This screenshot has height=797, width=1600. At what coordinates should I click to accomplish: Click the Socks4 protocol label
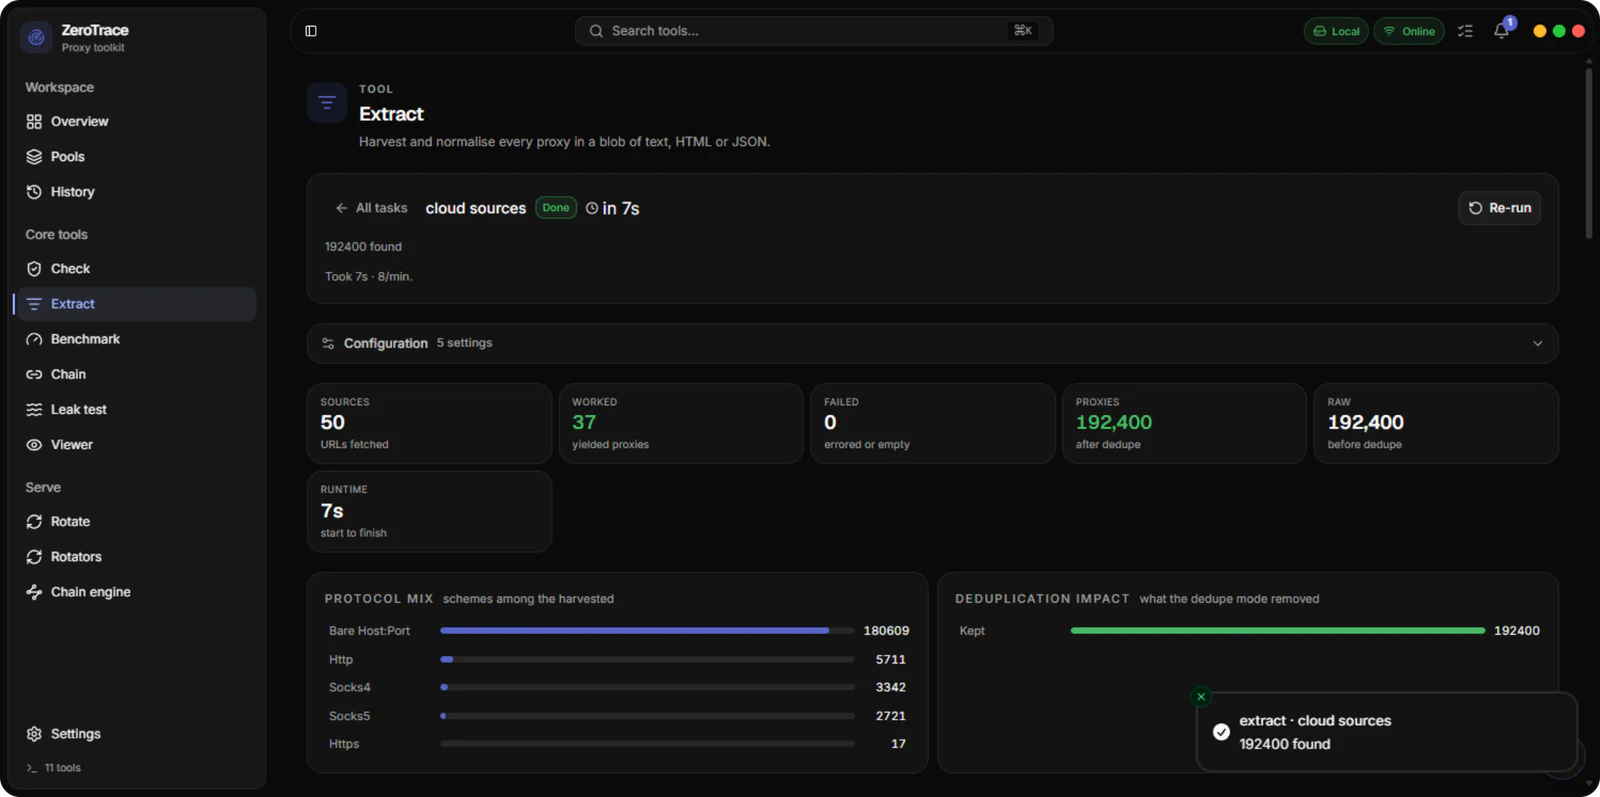[x=350, y=688]
